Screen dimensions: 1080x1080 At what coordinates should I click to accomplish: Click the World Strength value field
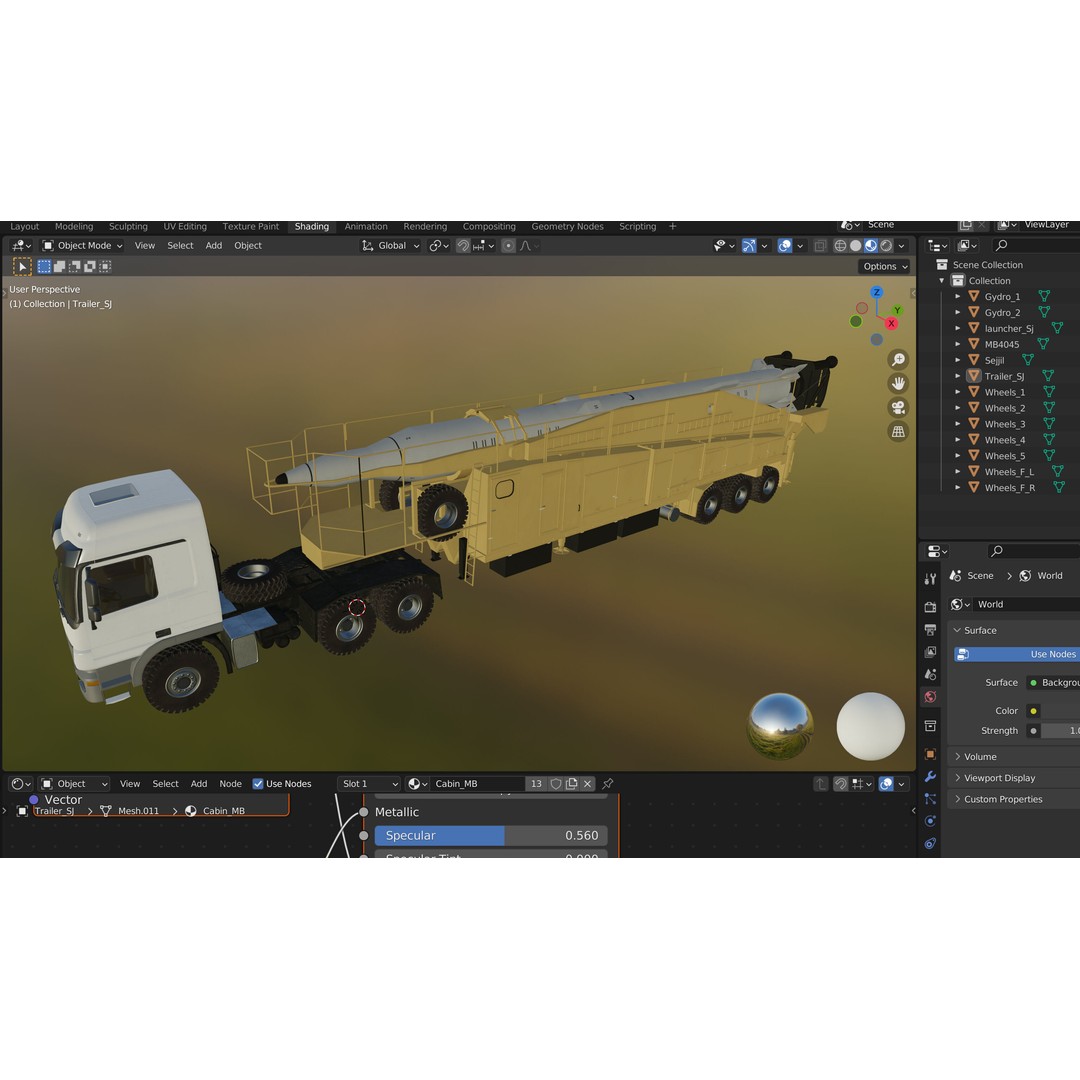[1060, 731]
